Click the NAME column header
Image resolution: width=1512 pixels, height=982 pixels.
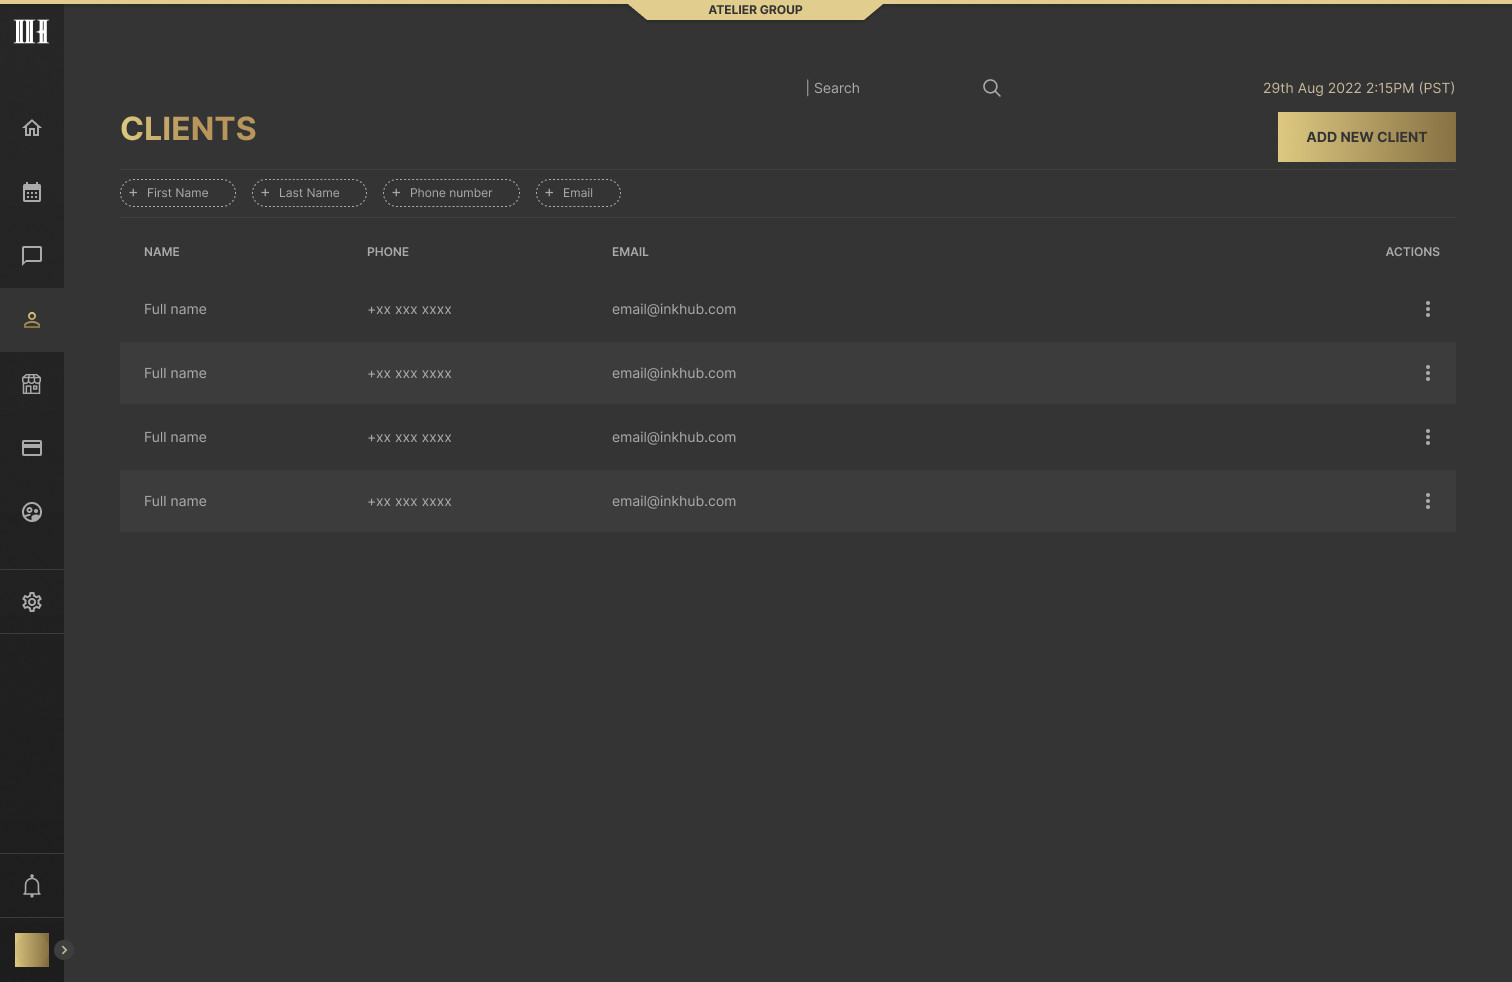pyautogui.click(x=162, y=252)
